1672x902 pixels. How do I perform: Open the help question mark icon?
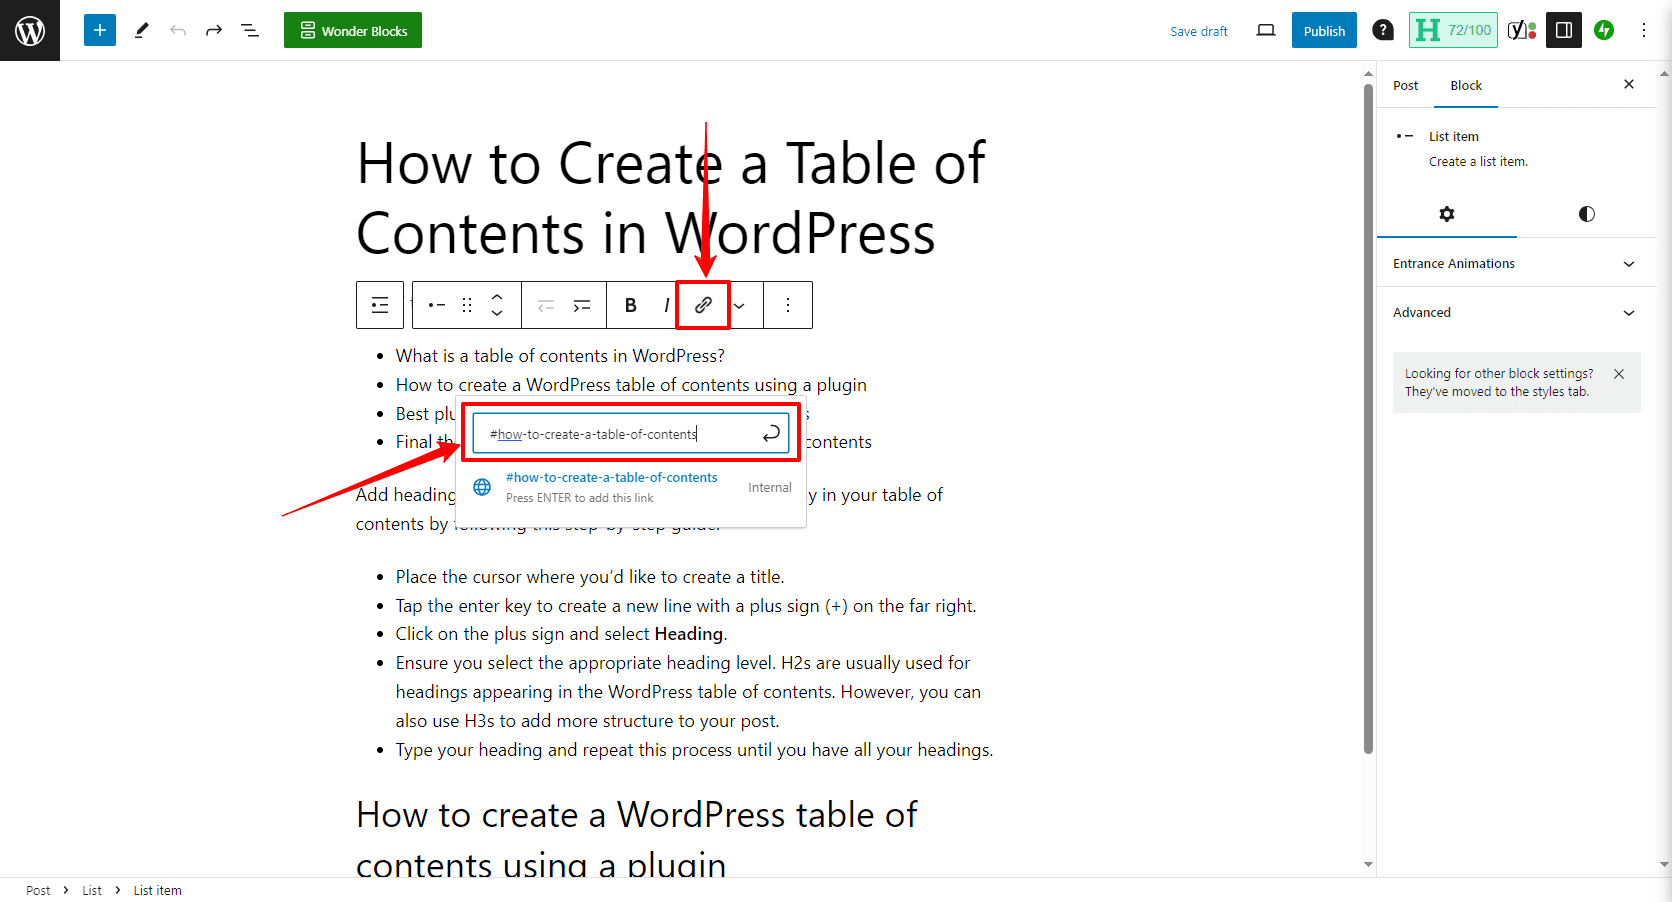tap(1383, 30)
